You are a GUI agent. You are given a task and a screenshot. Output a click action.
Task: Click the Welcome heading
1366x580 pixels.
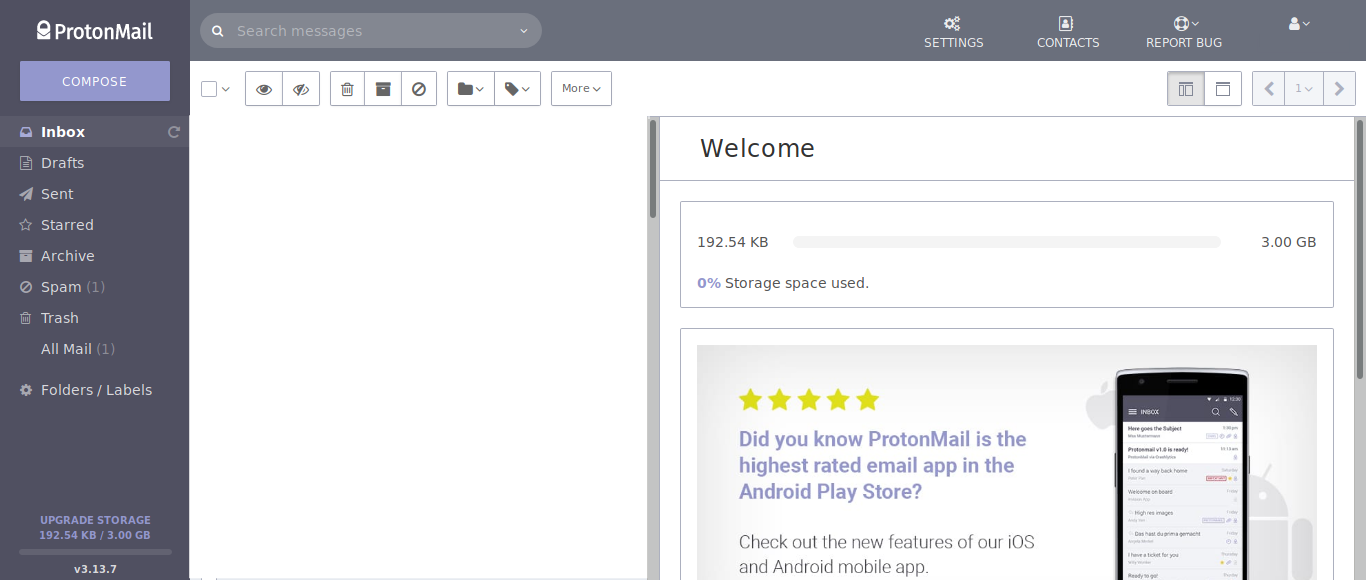click(757, 149)
